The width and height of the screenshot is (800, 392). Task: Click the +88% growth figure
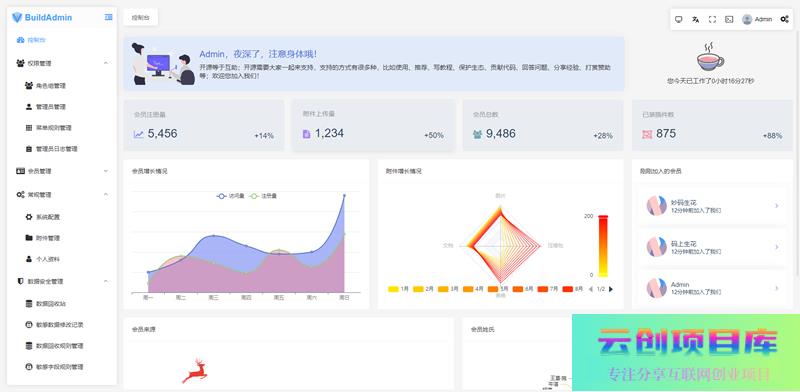[x=772, y=136]
